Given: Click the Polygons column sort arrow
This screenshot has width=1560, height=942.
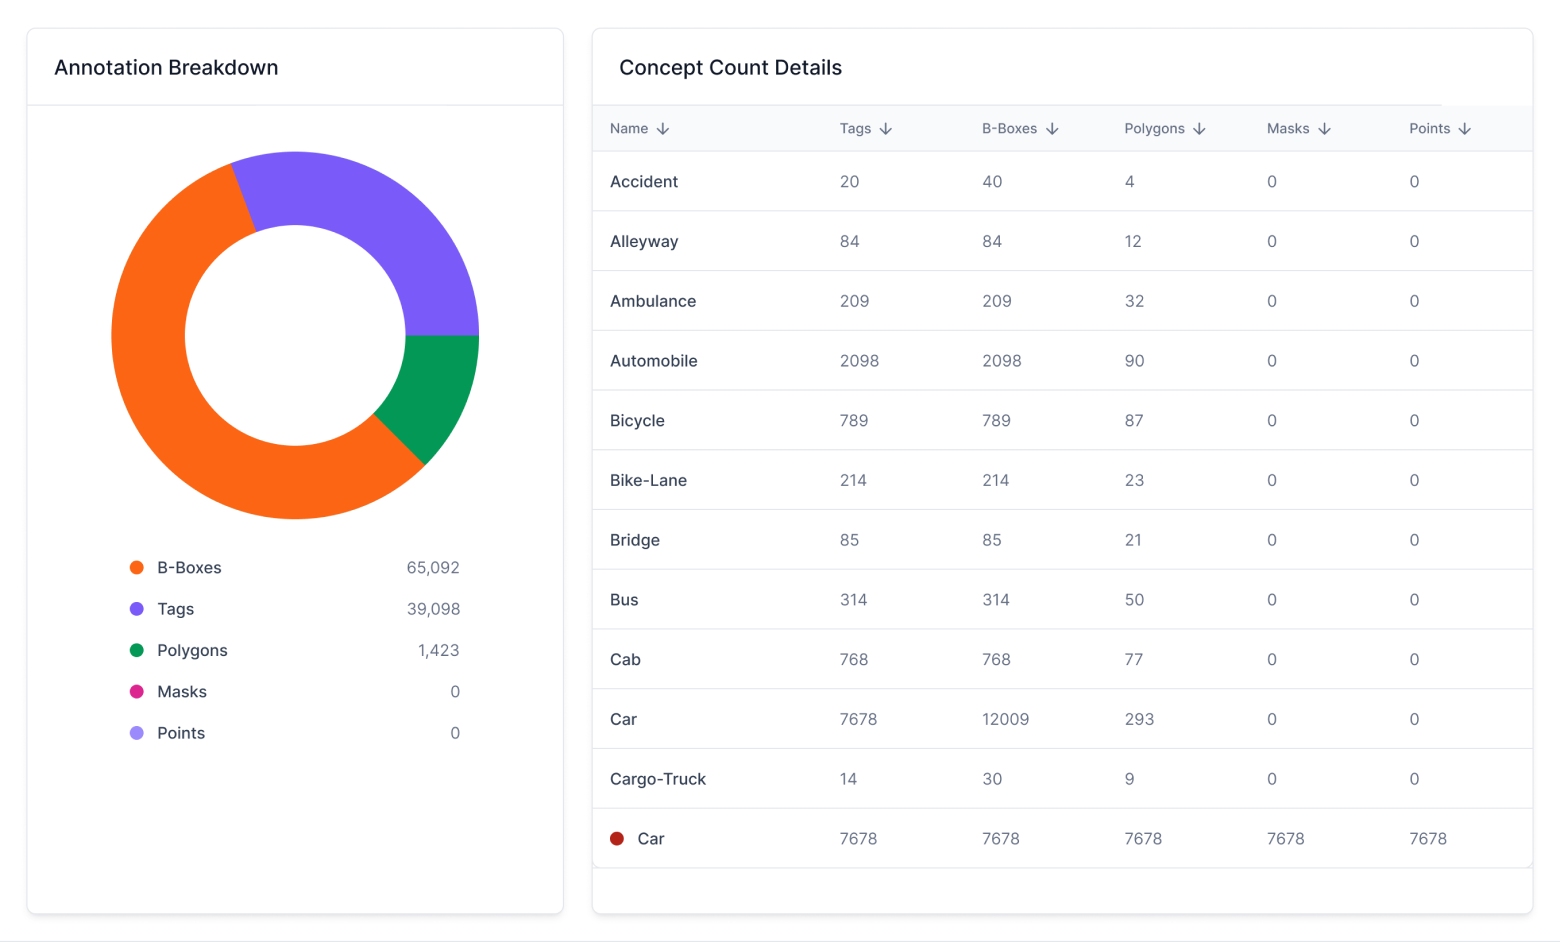Looking at the screenshot, I should click(1199, 129).
